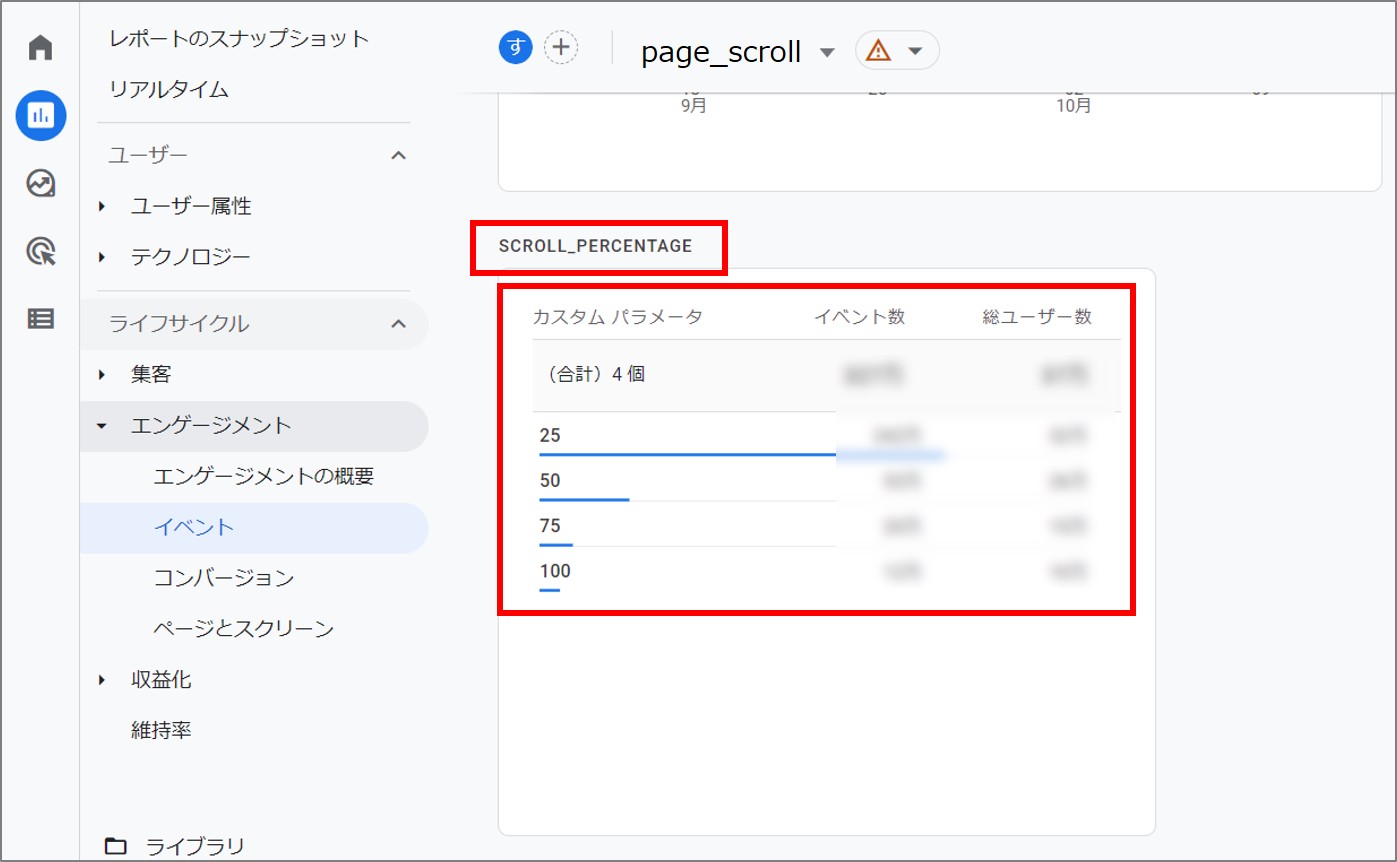This screenshot has height=862, width=1397.
Task: Click the blue 'す' segment avatar
Action: tap(516, 47)
